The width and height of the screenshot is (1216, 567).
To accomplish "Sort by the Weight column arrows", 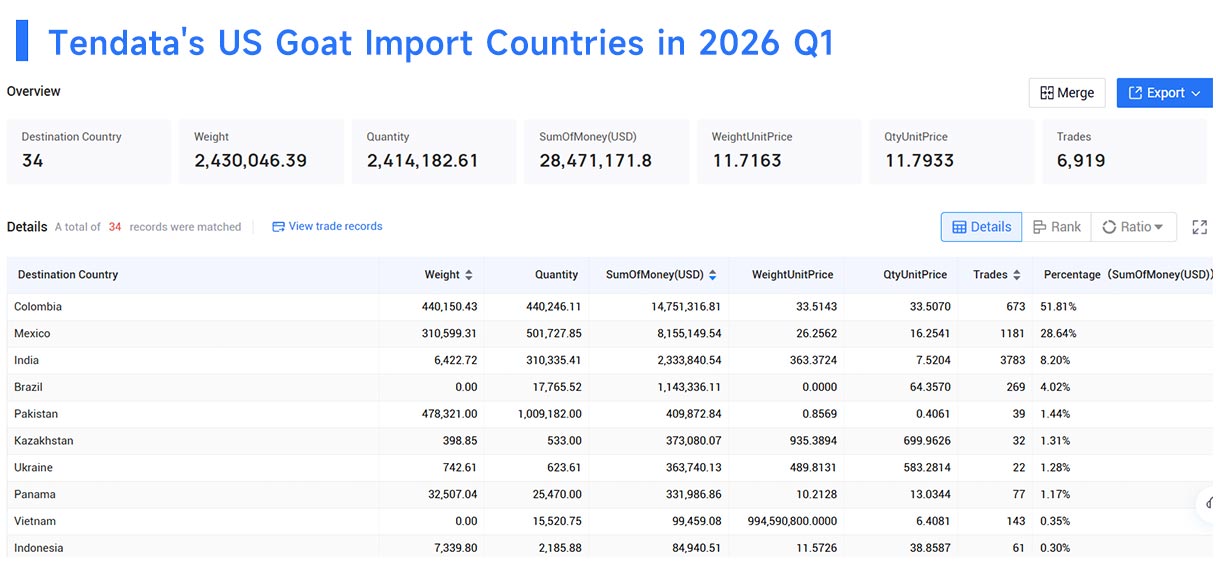I will [x=468, y=275].
